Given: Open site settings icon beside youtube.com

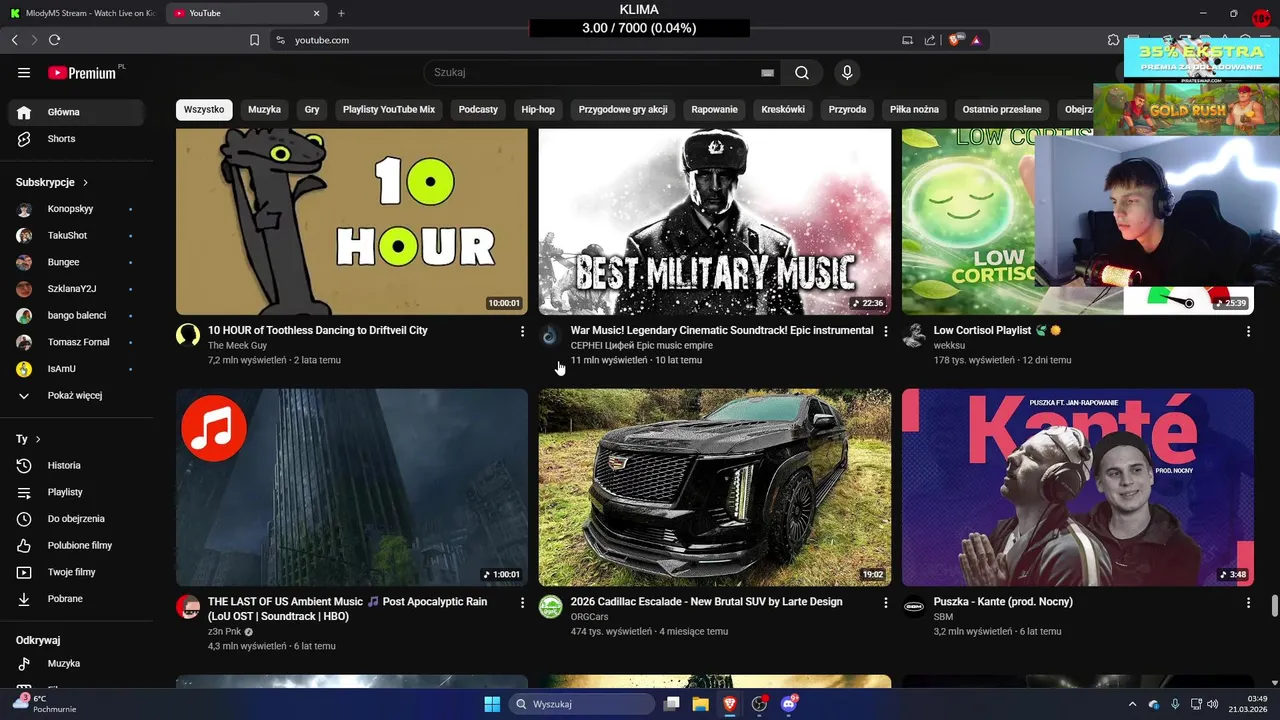Looking at the screenshot, I should point(280,40).
